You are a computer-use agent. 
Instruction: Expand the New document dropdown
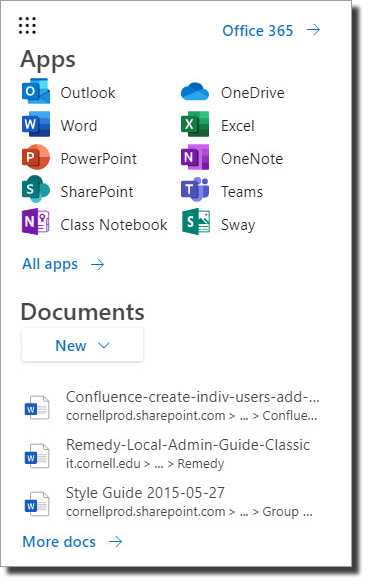82,345
